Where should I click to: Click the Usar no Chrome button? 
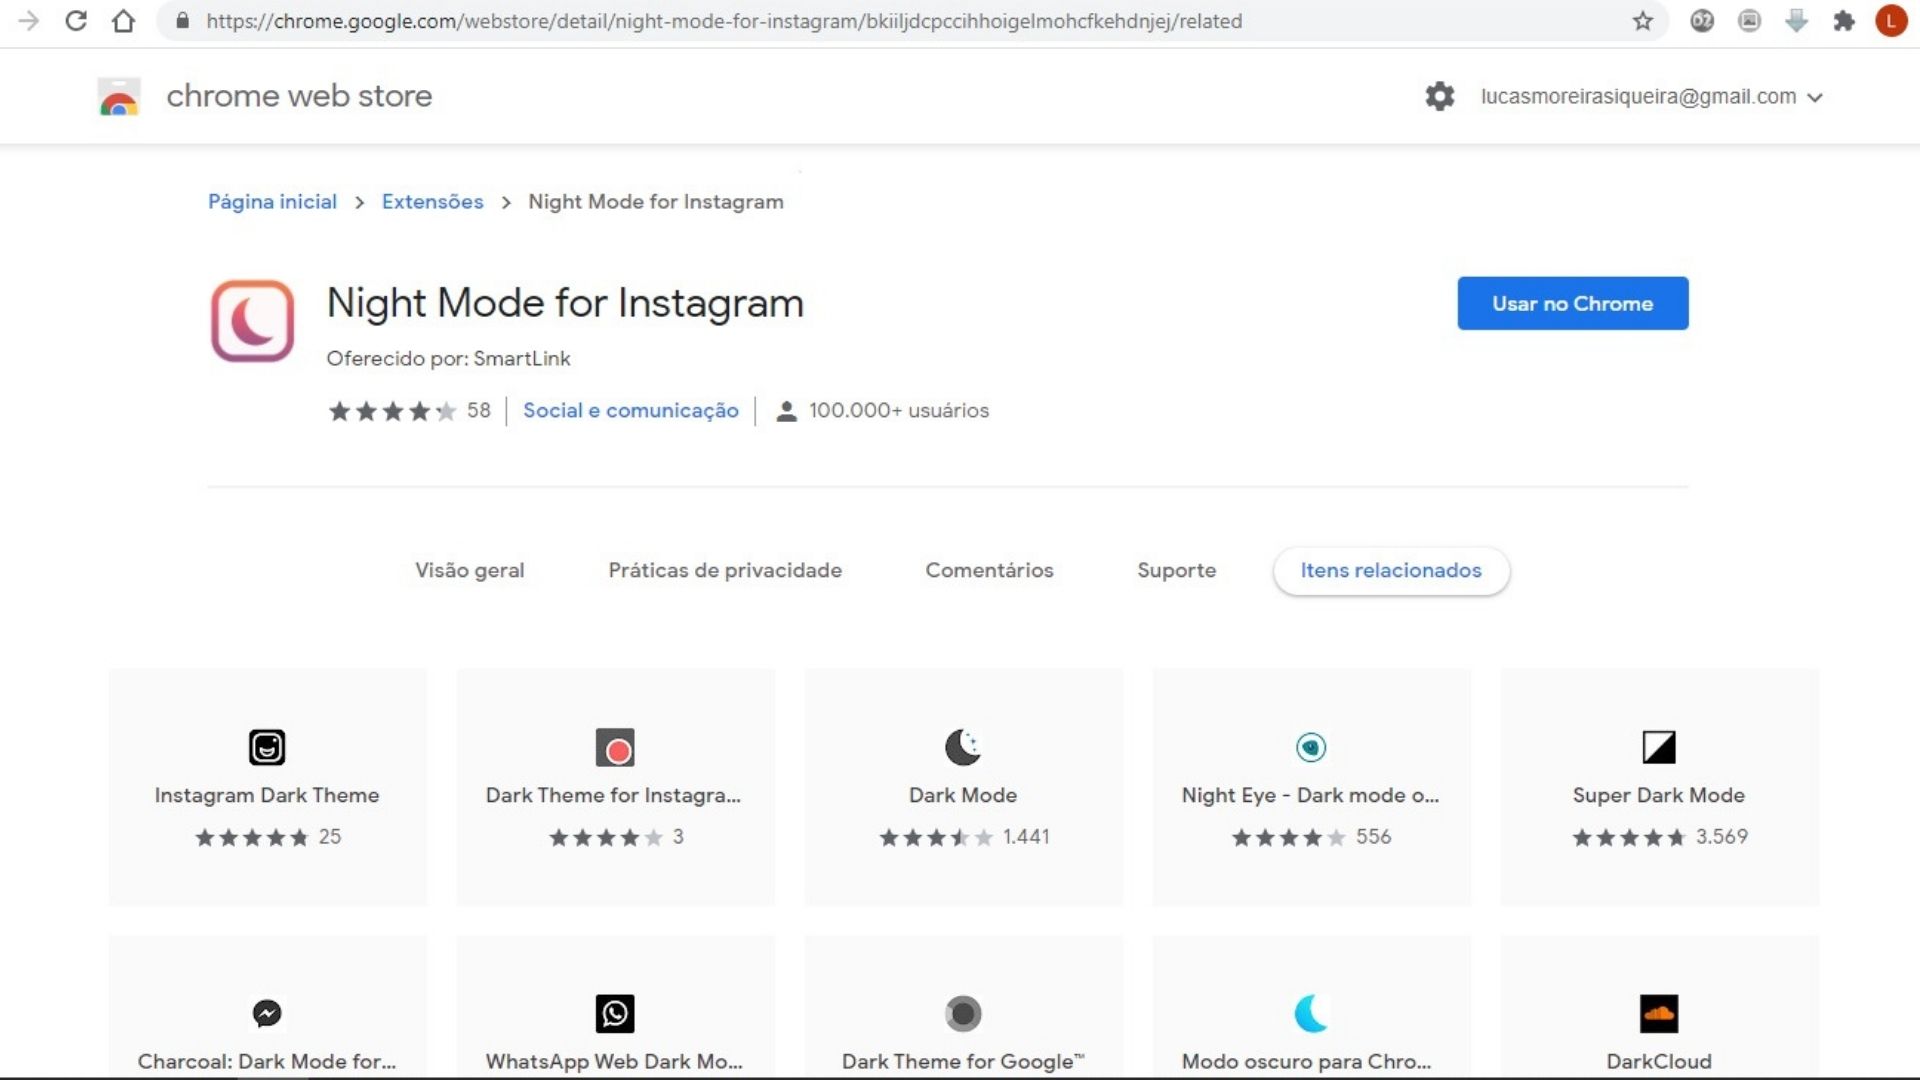pos(1573,304)
